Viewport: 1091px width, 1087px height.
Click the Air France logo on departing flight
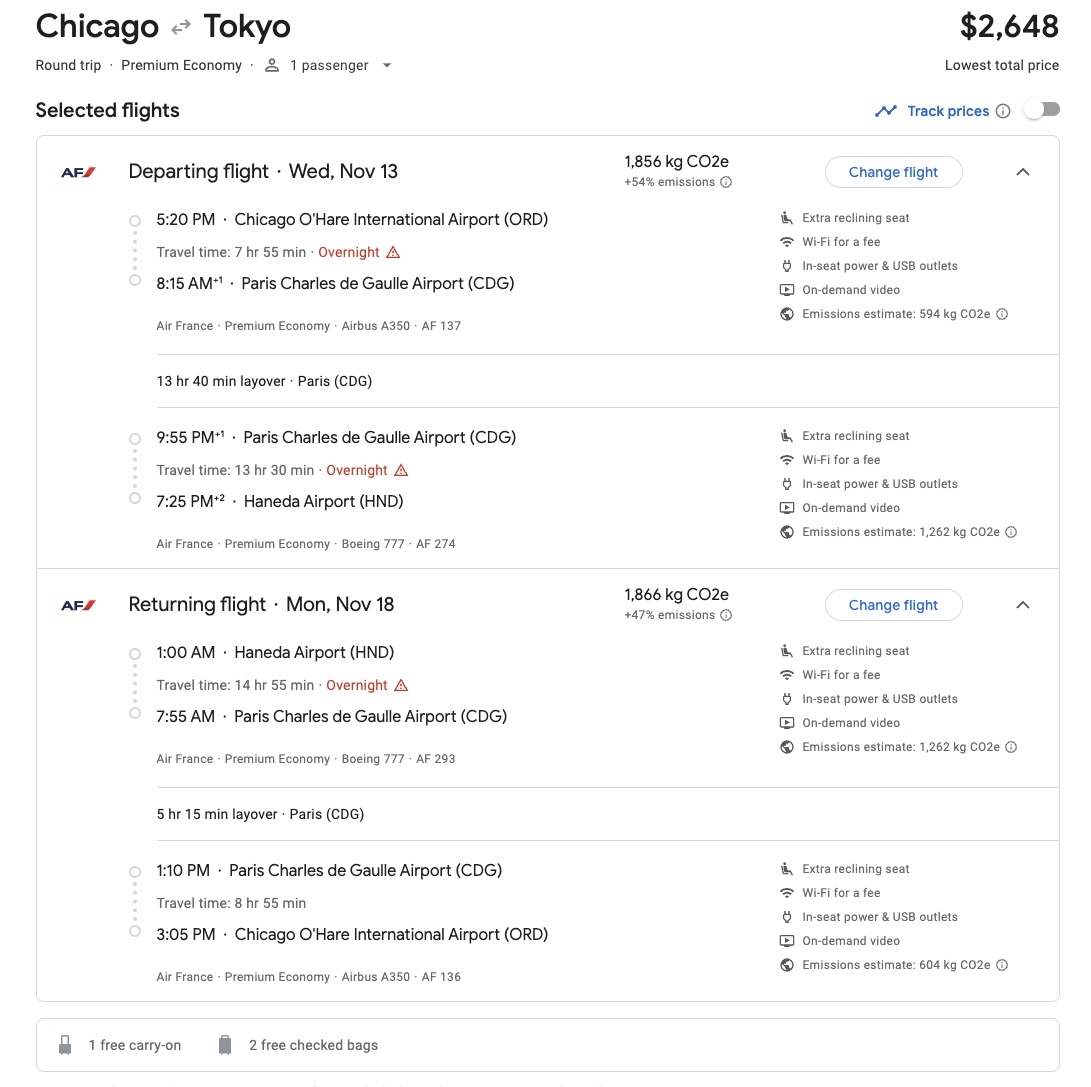[x=79, y=172]
